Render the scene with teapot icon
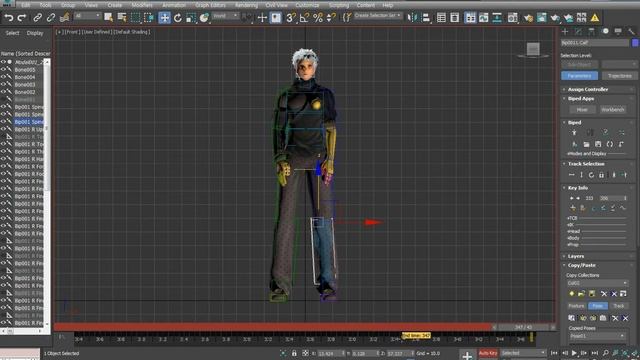Image resolution: width=640 pixels, height=360 pixels. coord(555,18)
